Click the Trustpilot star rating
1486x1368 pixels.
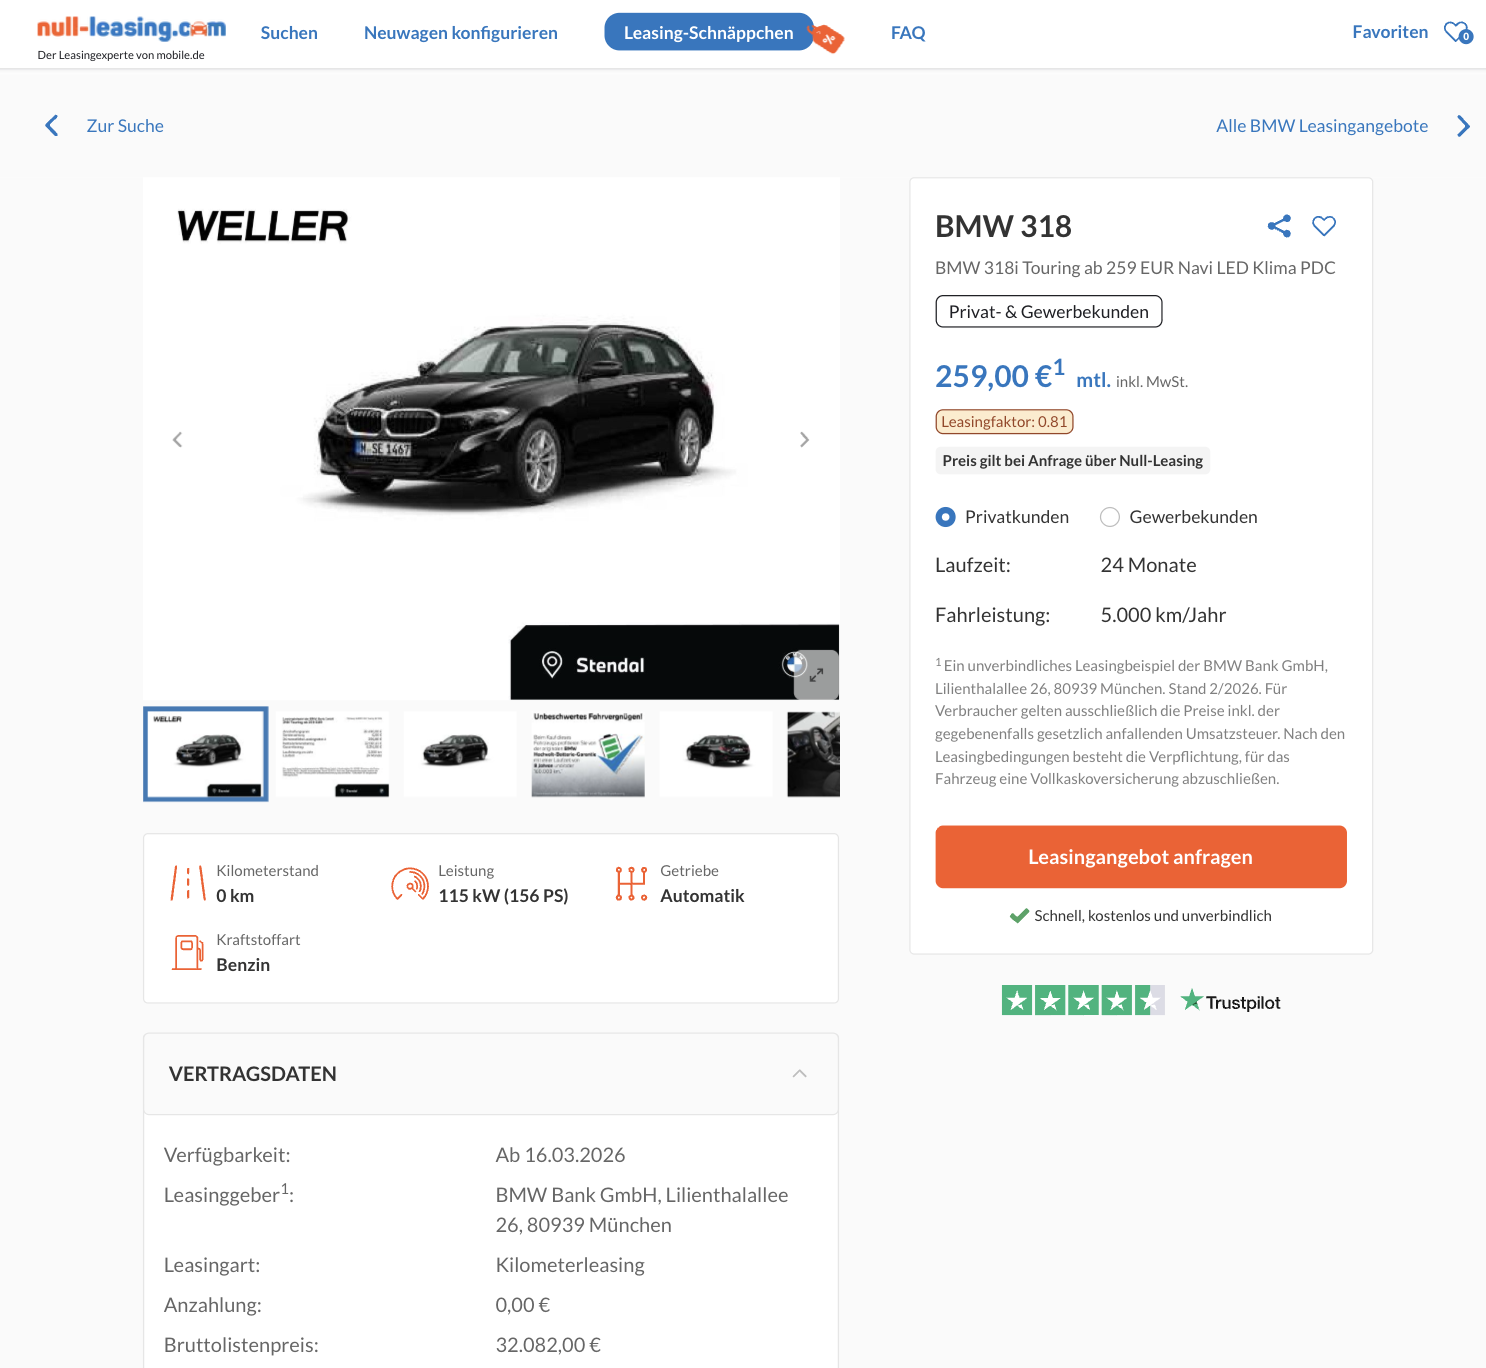pos(1083,1000)
